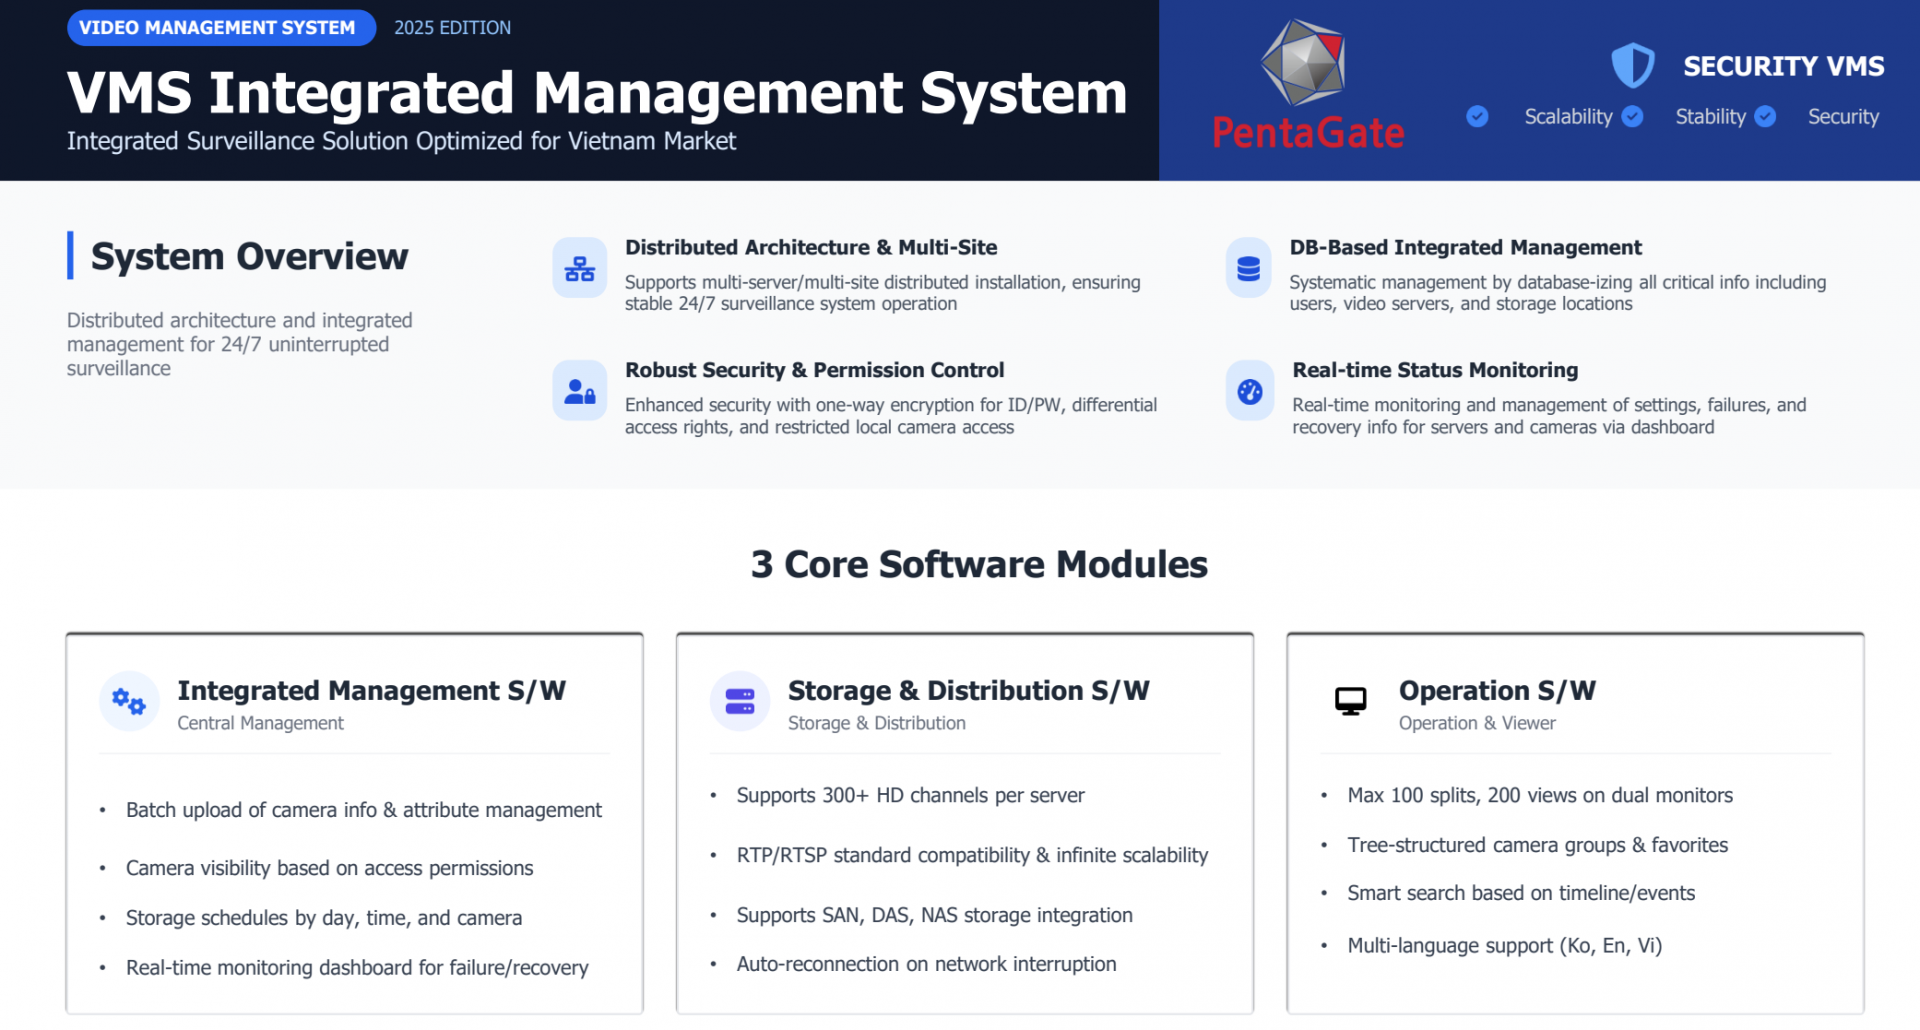This screenshot has width=1920, height=1030.
Task: Click Real-time Status Monitoring heading
Action: pos(1435,370)
